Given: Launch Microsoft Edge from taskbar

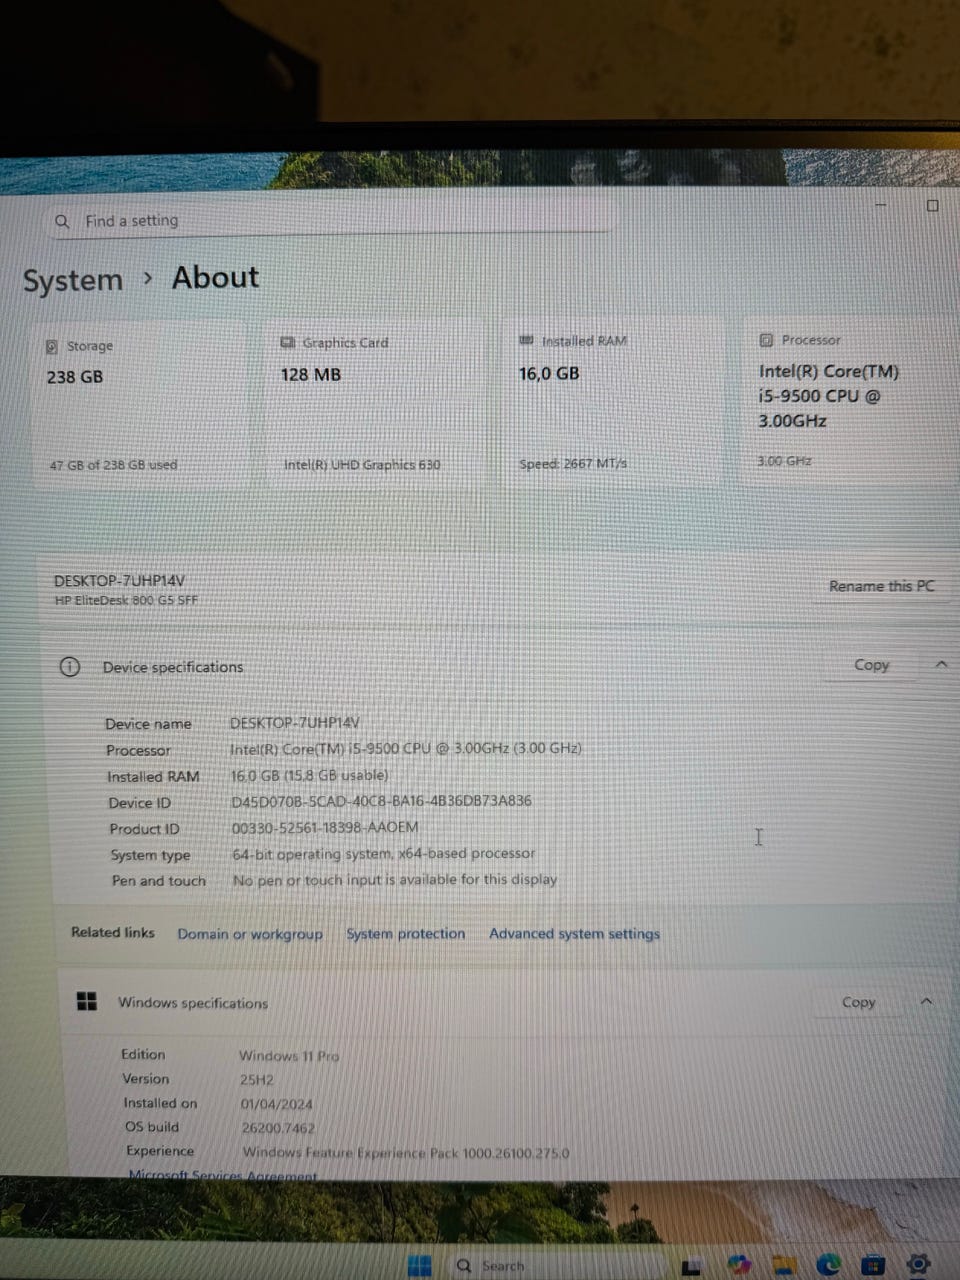Looking at the screenshot, I should [x=829, y=1265].
